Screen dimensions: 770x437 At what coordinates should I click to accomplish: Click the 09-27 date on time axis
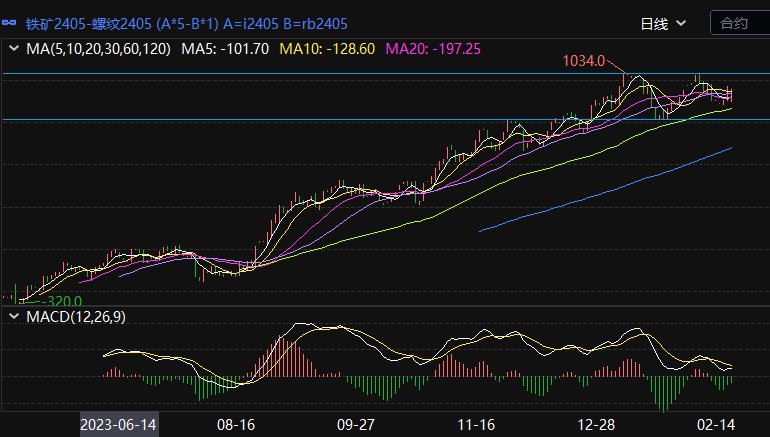(356, 425)
